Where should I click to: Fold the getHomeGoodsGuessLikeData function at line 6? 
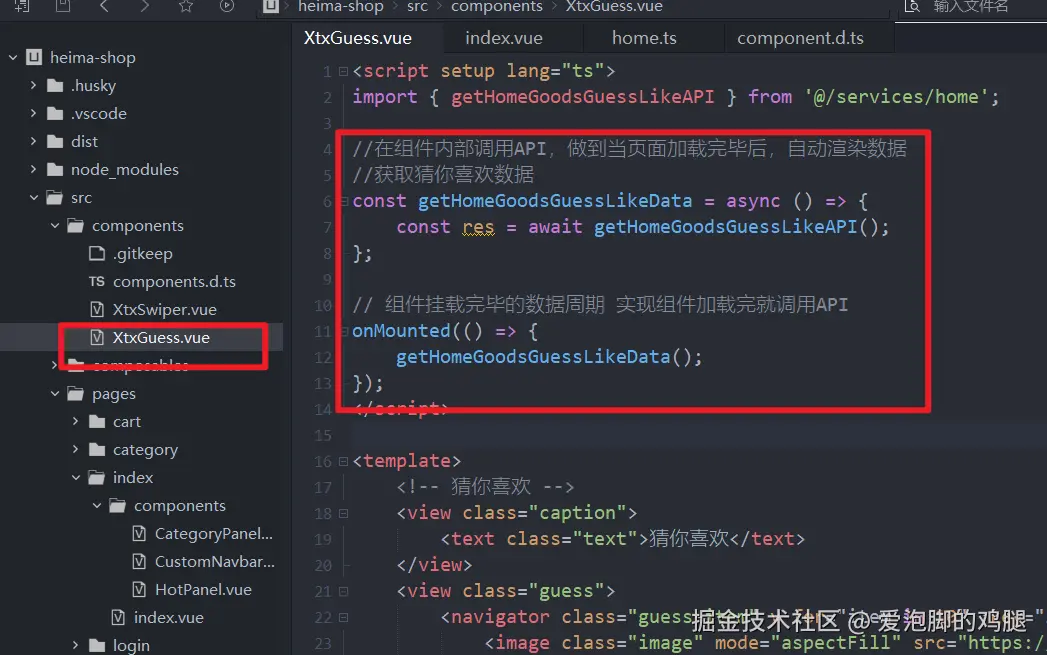point(343,201)
